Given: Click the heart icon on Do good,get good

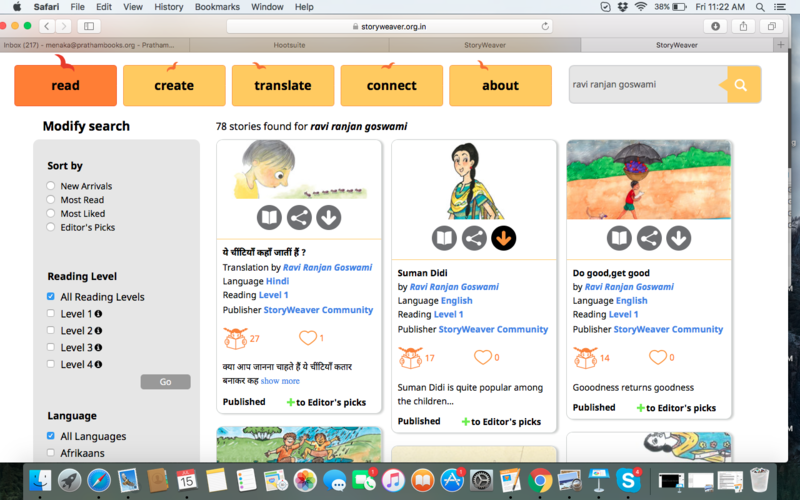Looking at the screenshot, I should click(658, 357).
